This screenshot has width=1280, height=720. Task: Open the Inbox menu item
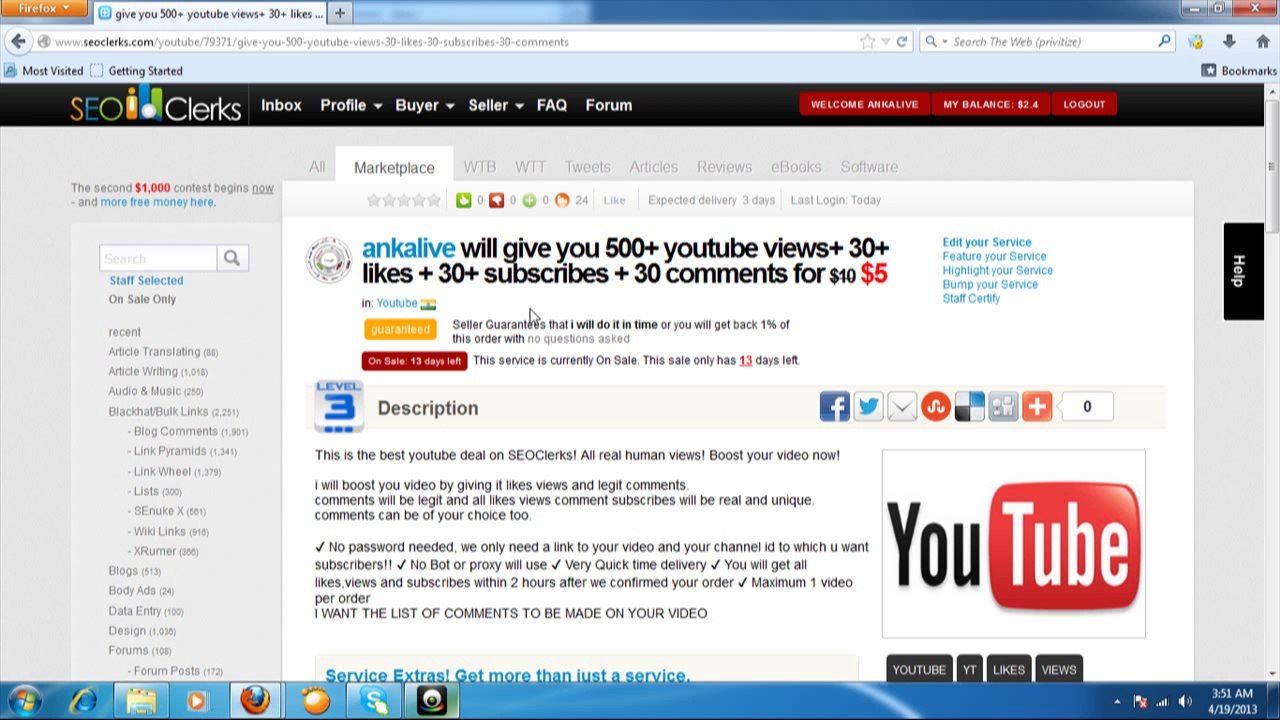281,105
